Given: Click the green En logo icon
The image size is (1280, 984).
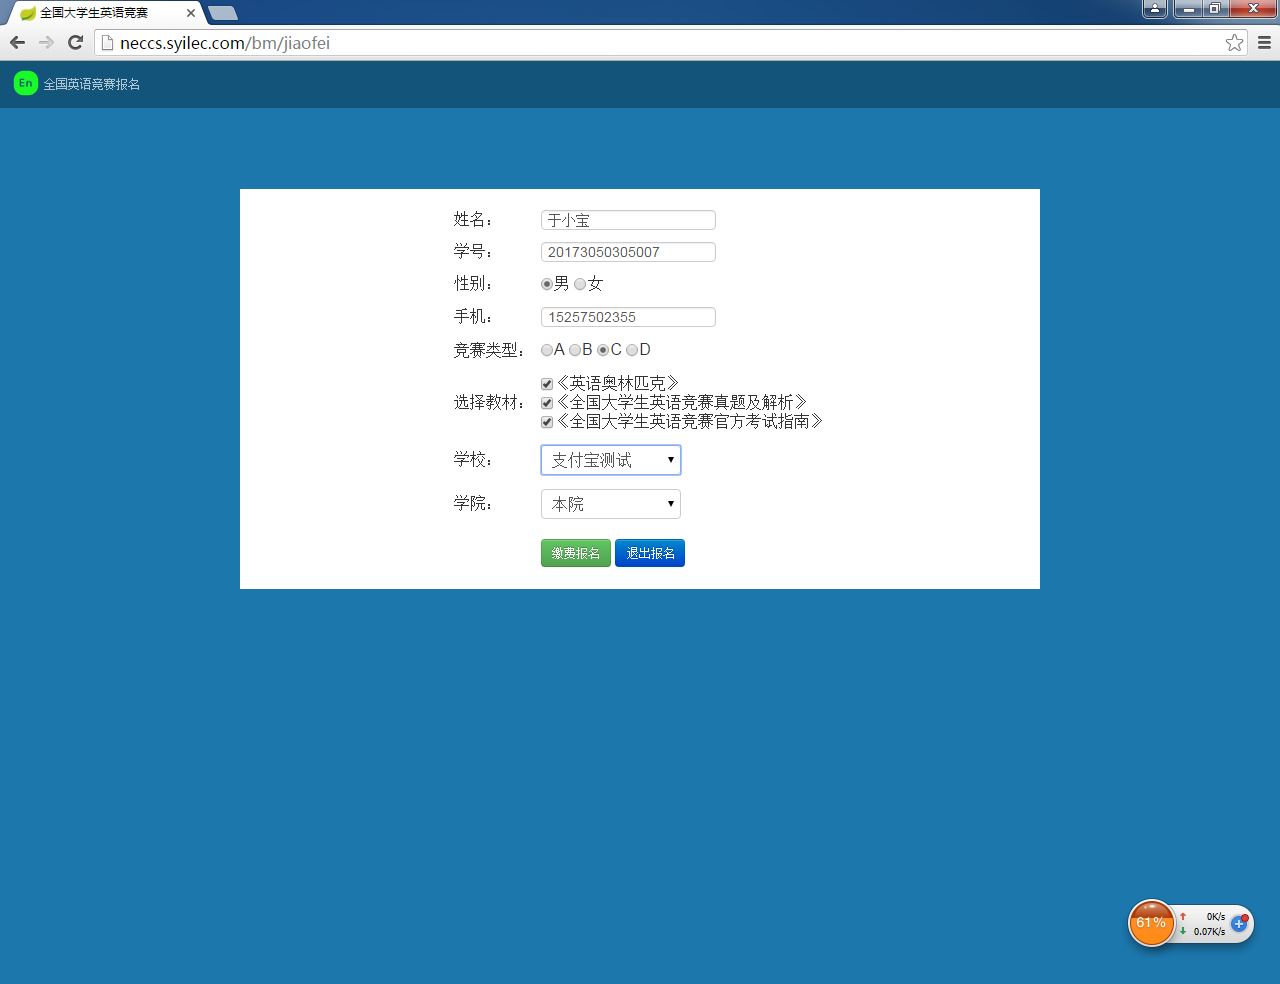Looking at the screenshot, I should (x=26, y=83).
